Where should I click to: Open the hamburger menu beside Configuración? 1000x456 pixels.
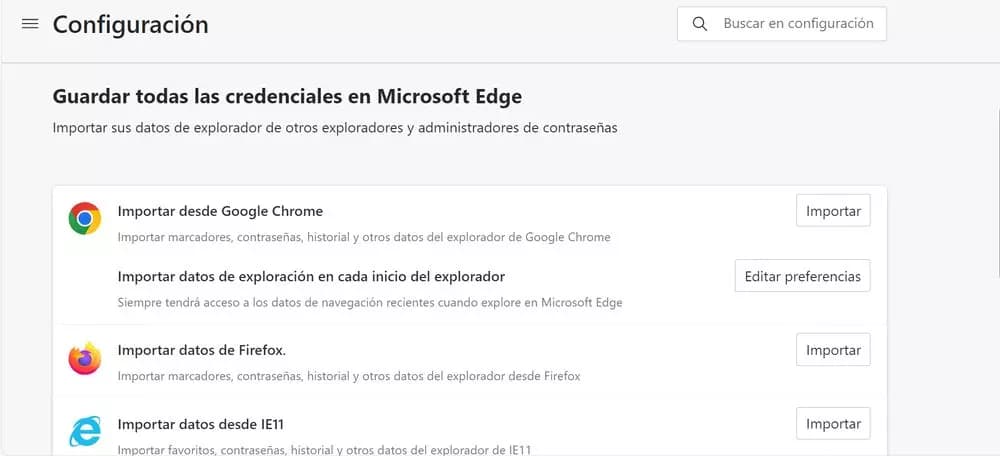coord(30,24)
